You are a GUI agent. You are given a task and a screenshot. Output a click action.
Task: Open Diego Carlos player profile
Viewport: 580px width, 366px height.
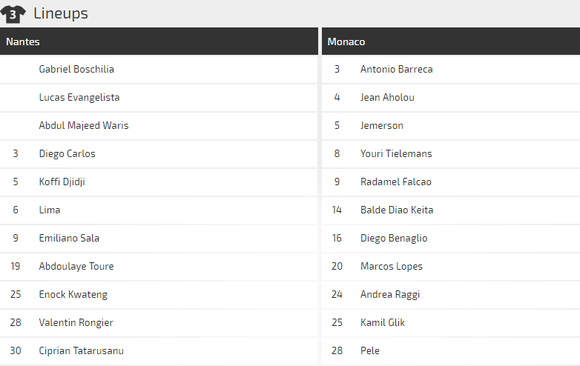(67, 154)
